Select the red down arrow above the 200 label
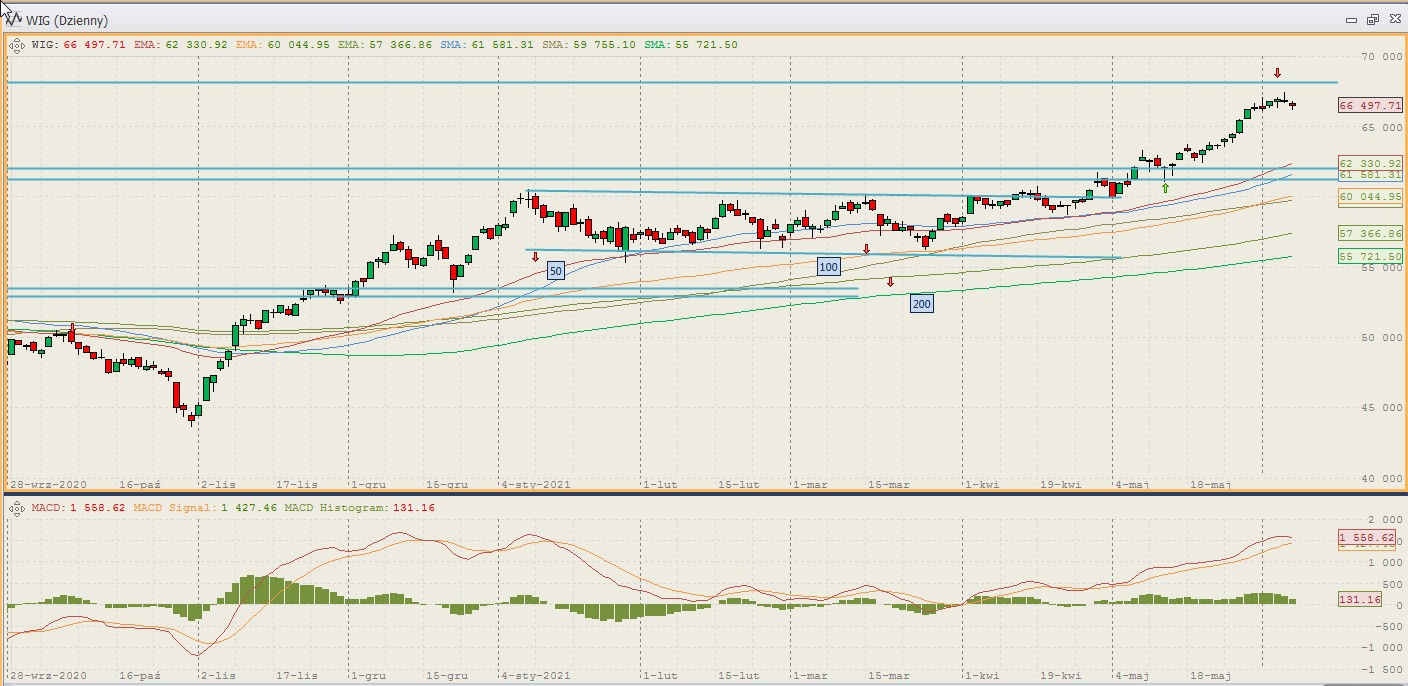Screen dimensions: 1408x686 click(890, 283)
